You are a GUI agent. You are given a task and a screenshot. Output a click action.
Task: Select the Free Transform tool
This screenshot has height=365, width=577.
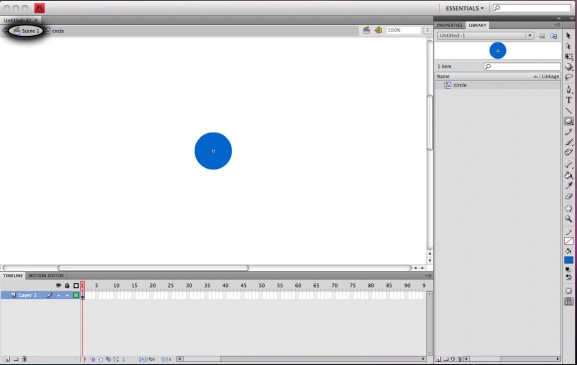pyautogui.click(x=569, y=57)
